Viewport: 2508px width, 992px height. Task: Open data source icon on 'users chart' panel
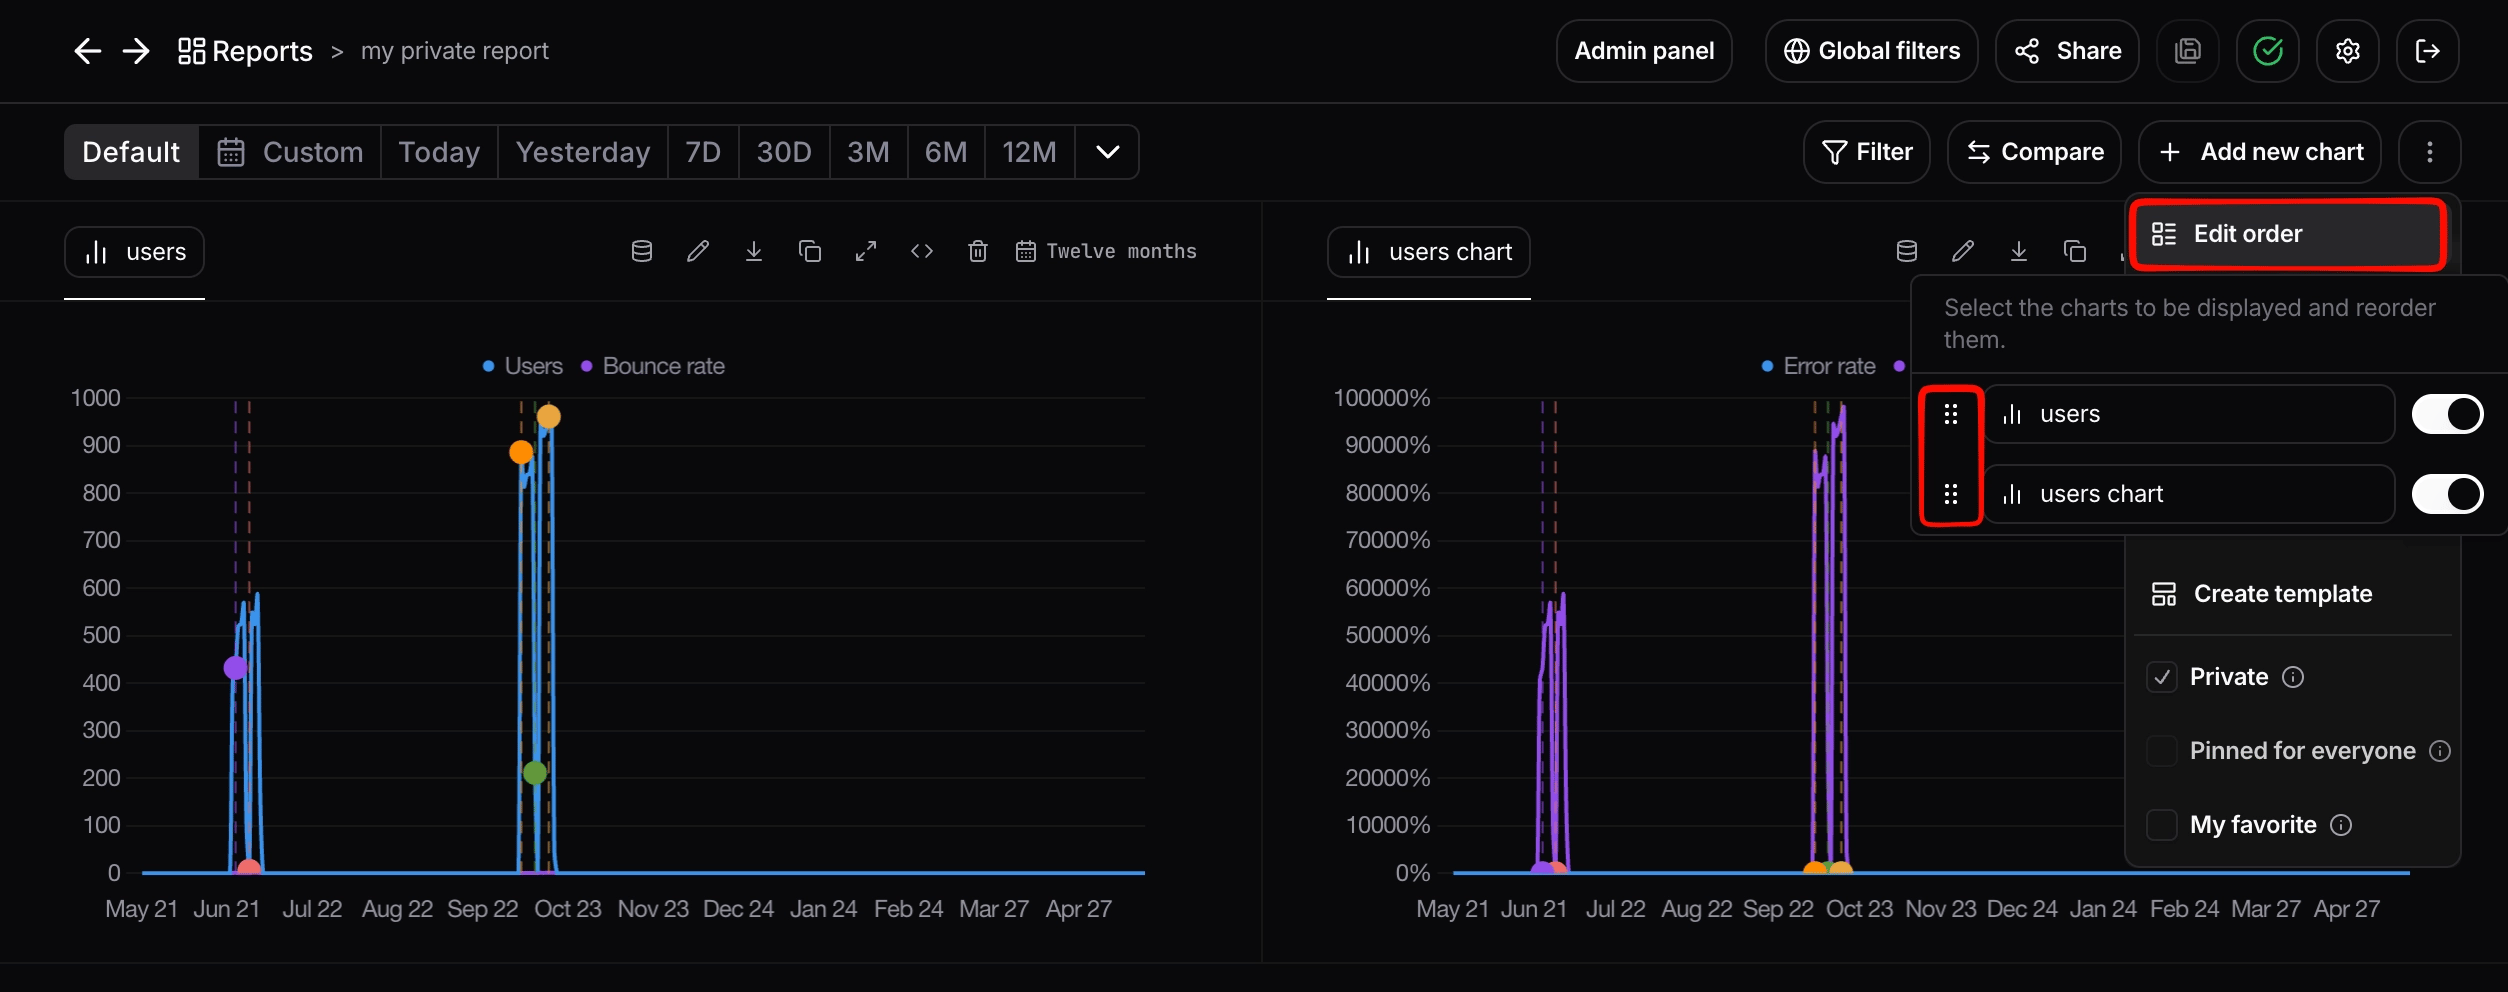1907,251
